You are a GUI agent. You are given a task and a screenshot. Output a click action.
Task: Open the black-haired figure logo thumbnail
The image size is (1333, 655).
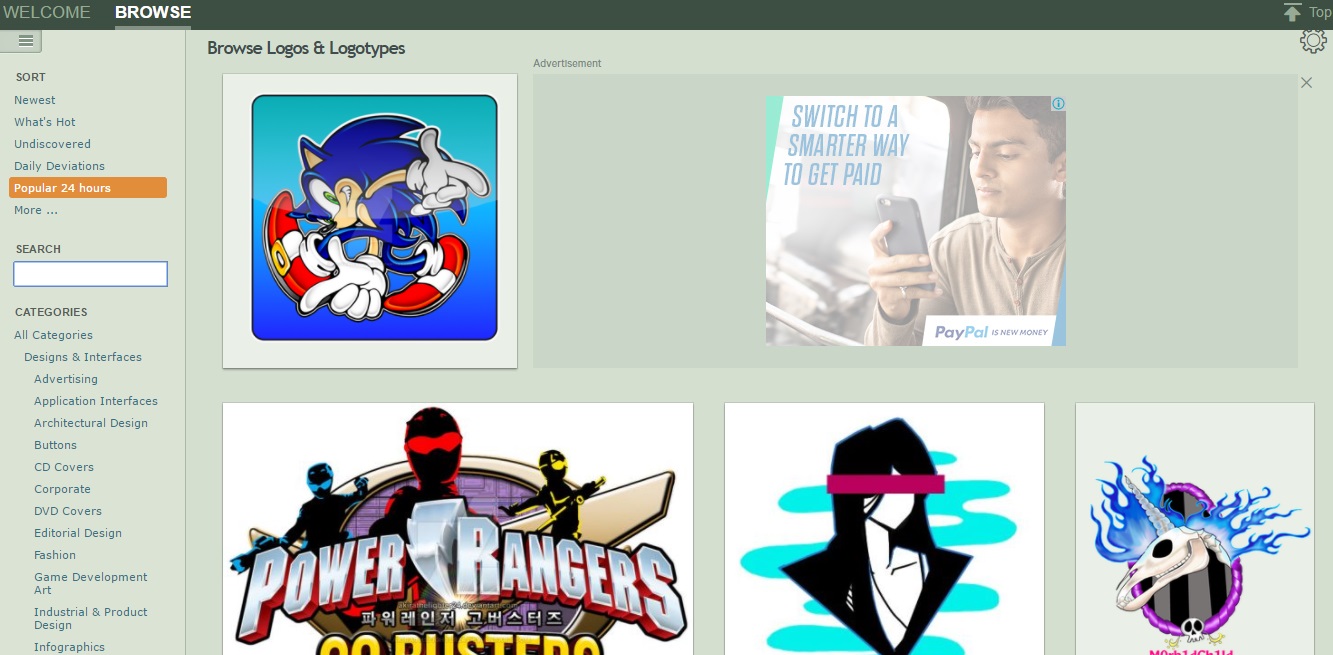884,529
